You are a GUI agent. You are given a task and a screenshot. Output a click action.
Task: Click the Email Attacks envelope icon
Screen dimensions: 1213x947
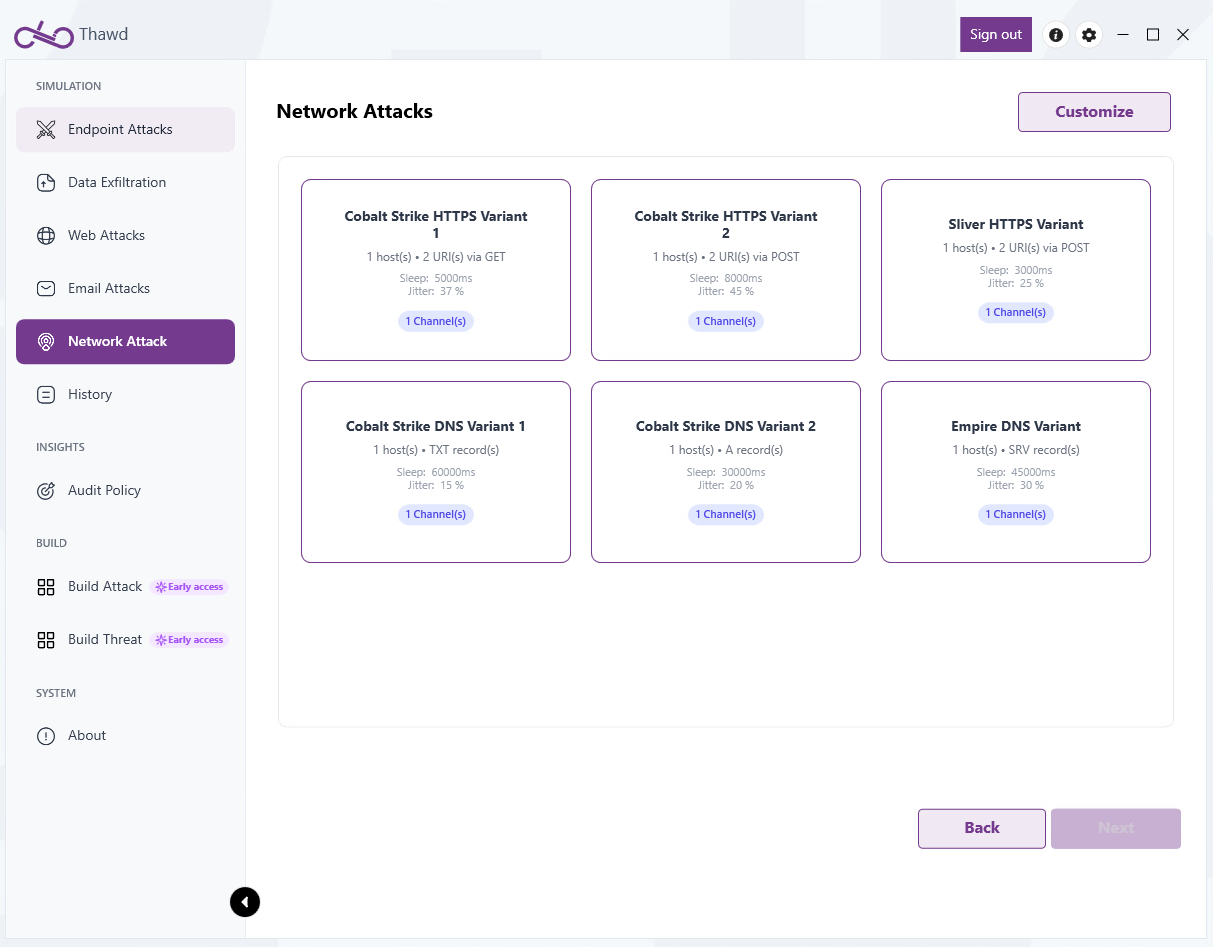tap(46, 289)
